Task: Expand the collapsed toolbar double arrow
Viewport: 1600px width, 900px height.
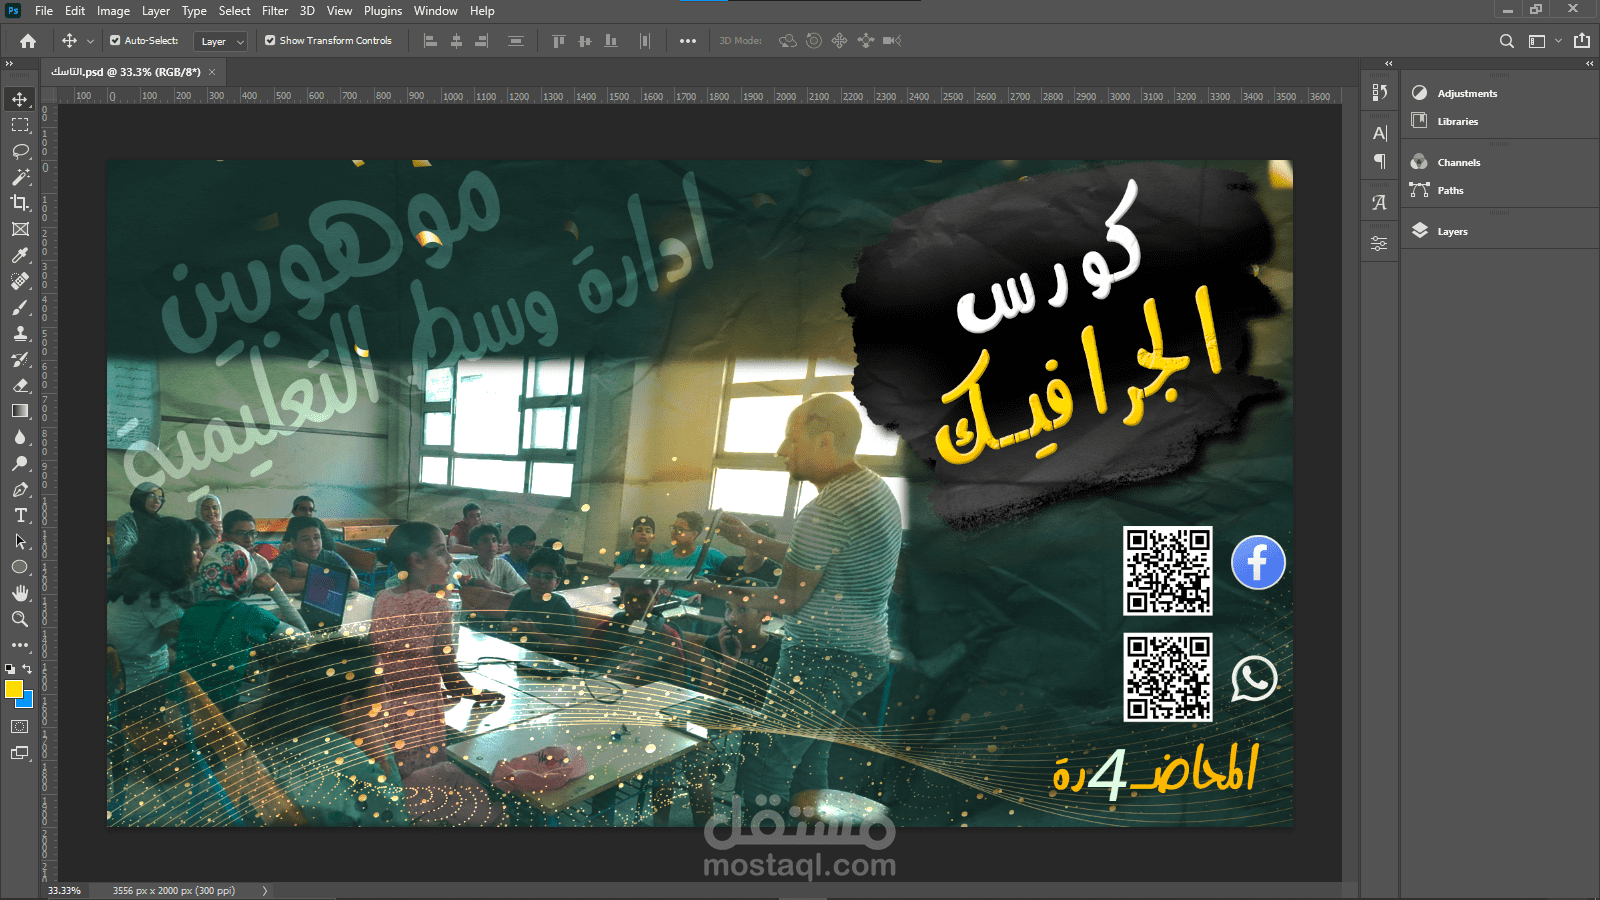Action: pyautogui.click(x=9, y=63)
